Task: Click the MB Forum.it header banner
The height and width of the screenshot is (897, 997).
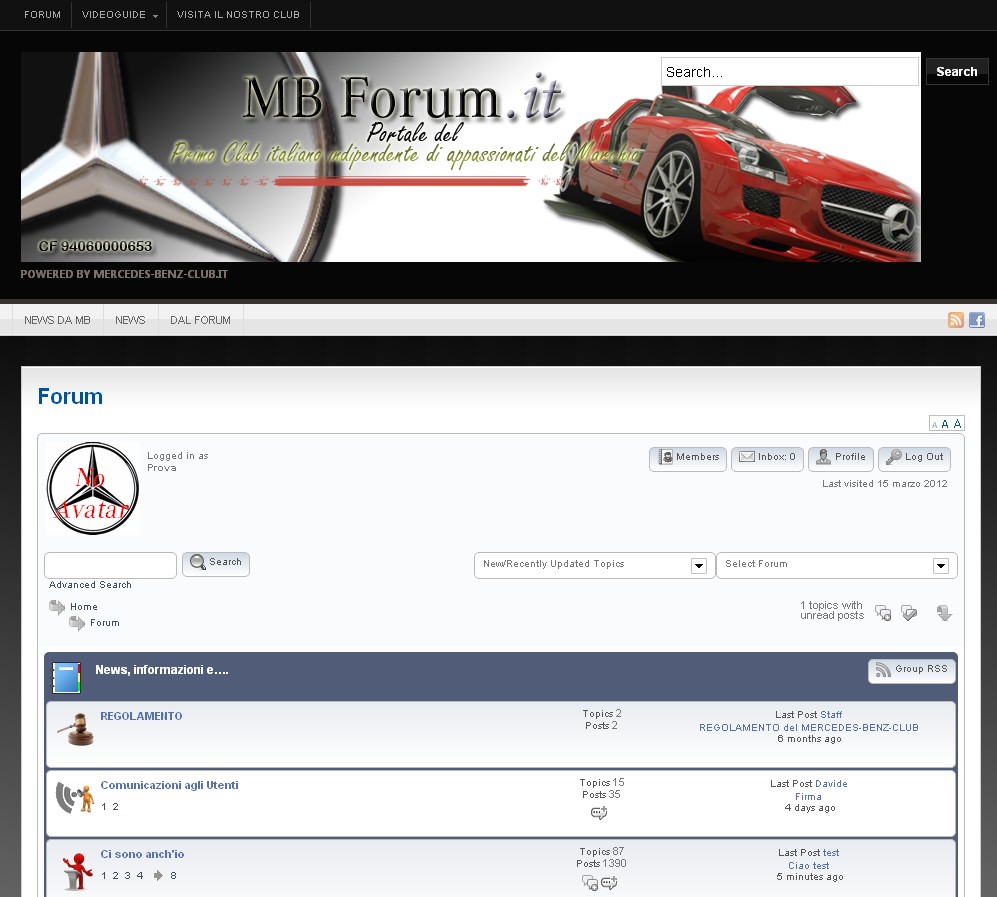Action: [471, 156]
